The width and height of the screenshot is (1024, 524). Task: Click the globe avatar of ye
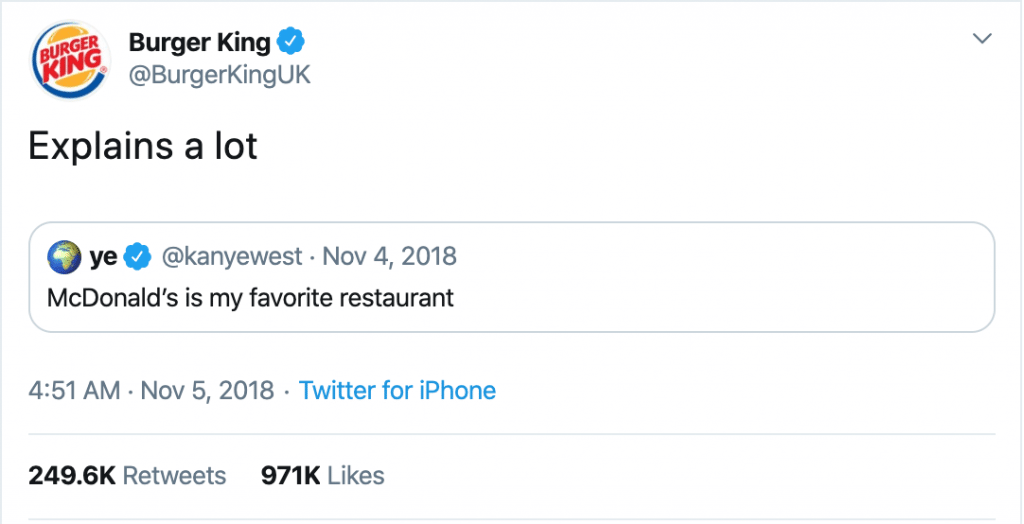[62, 257]
